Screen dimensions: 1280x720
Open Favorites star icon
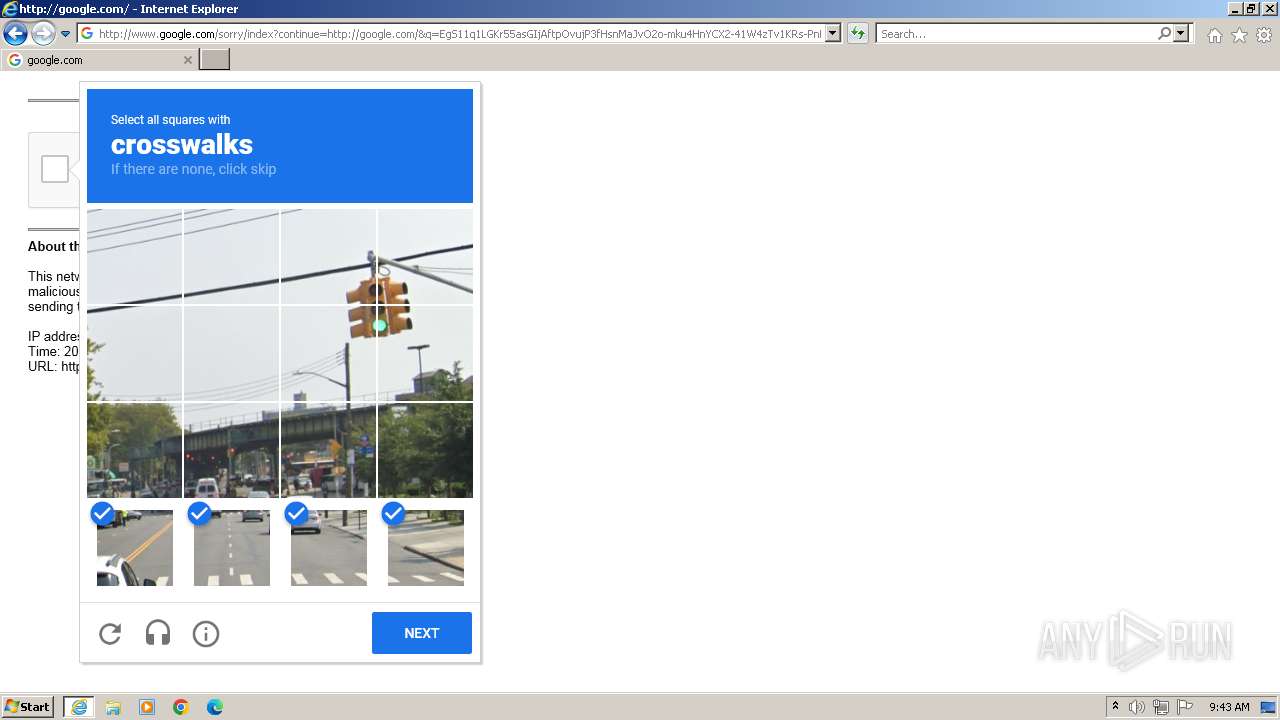click(x=1239, y=35)
